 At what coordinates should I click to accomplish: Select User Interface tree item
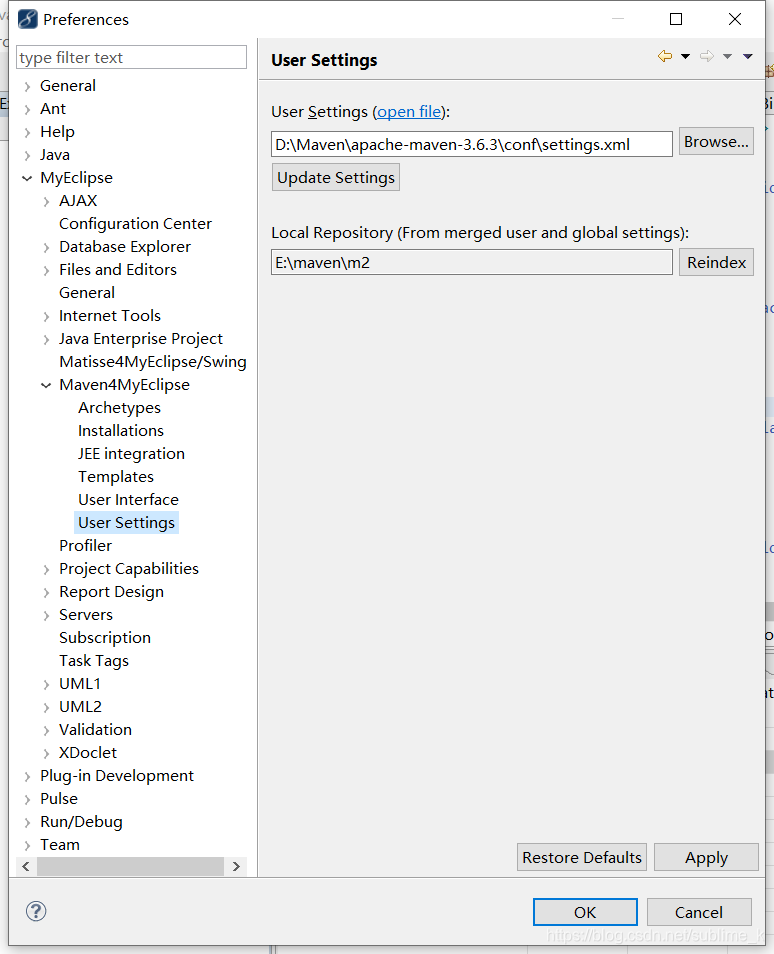pyautogui.click(x=128, y=500)
